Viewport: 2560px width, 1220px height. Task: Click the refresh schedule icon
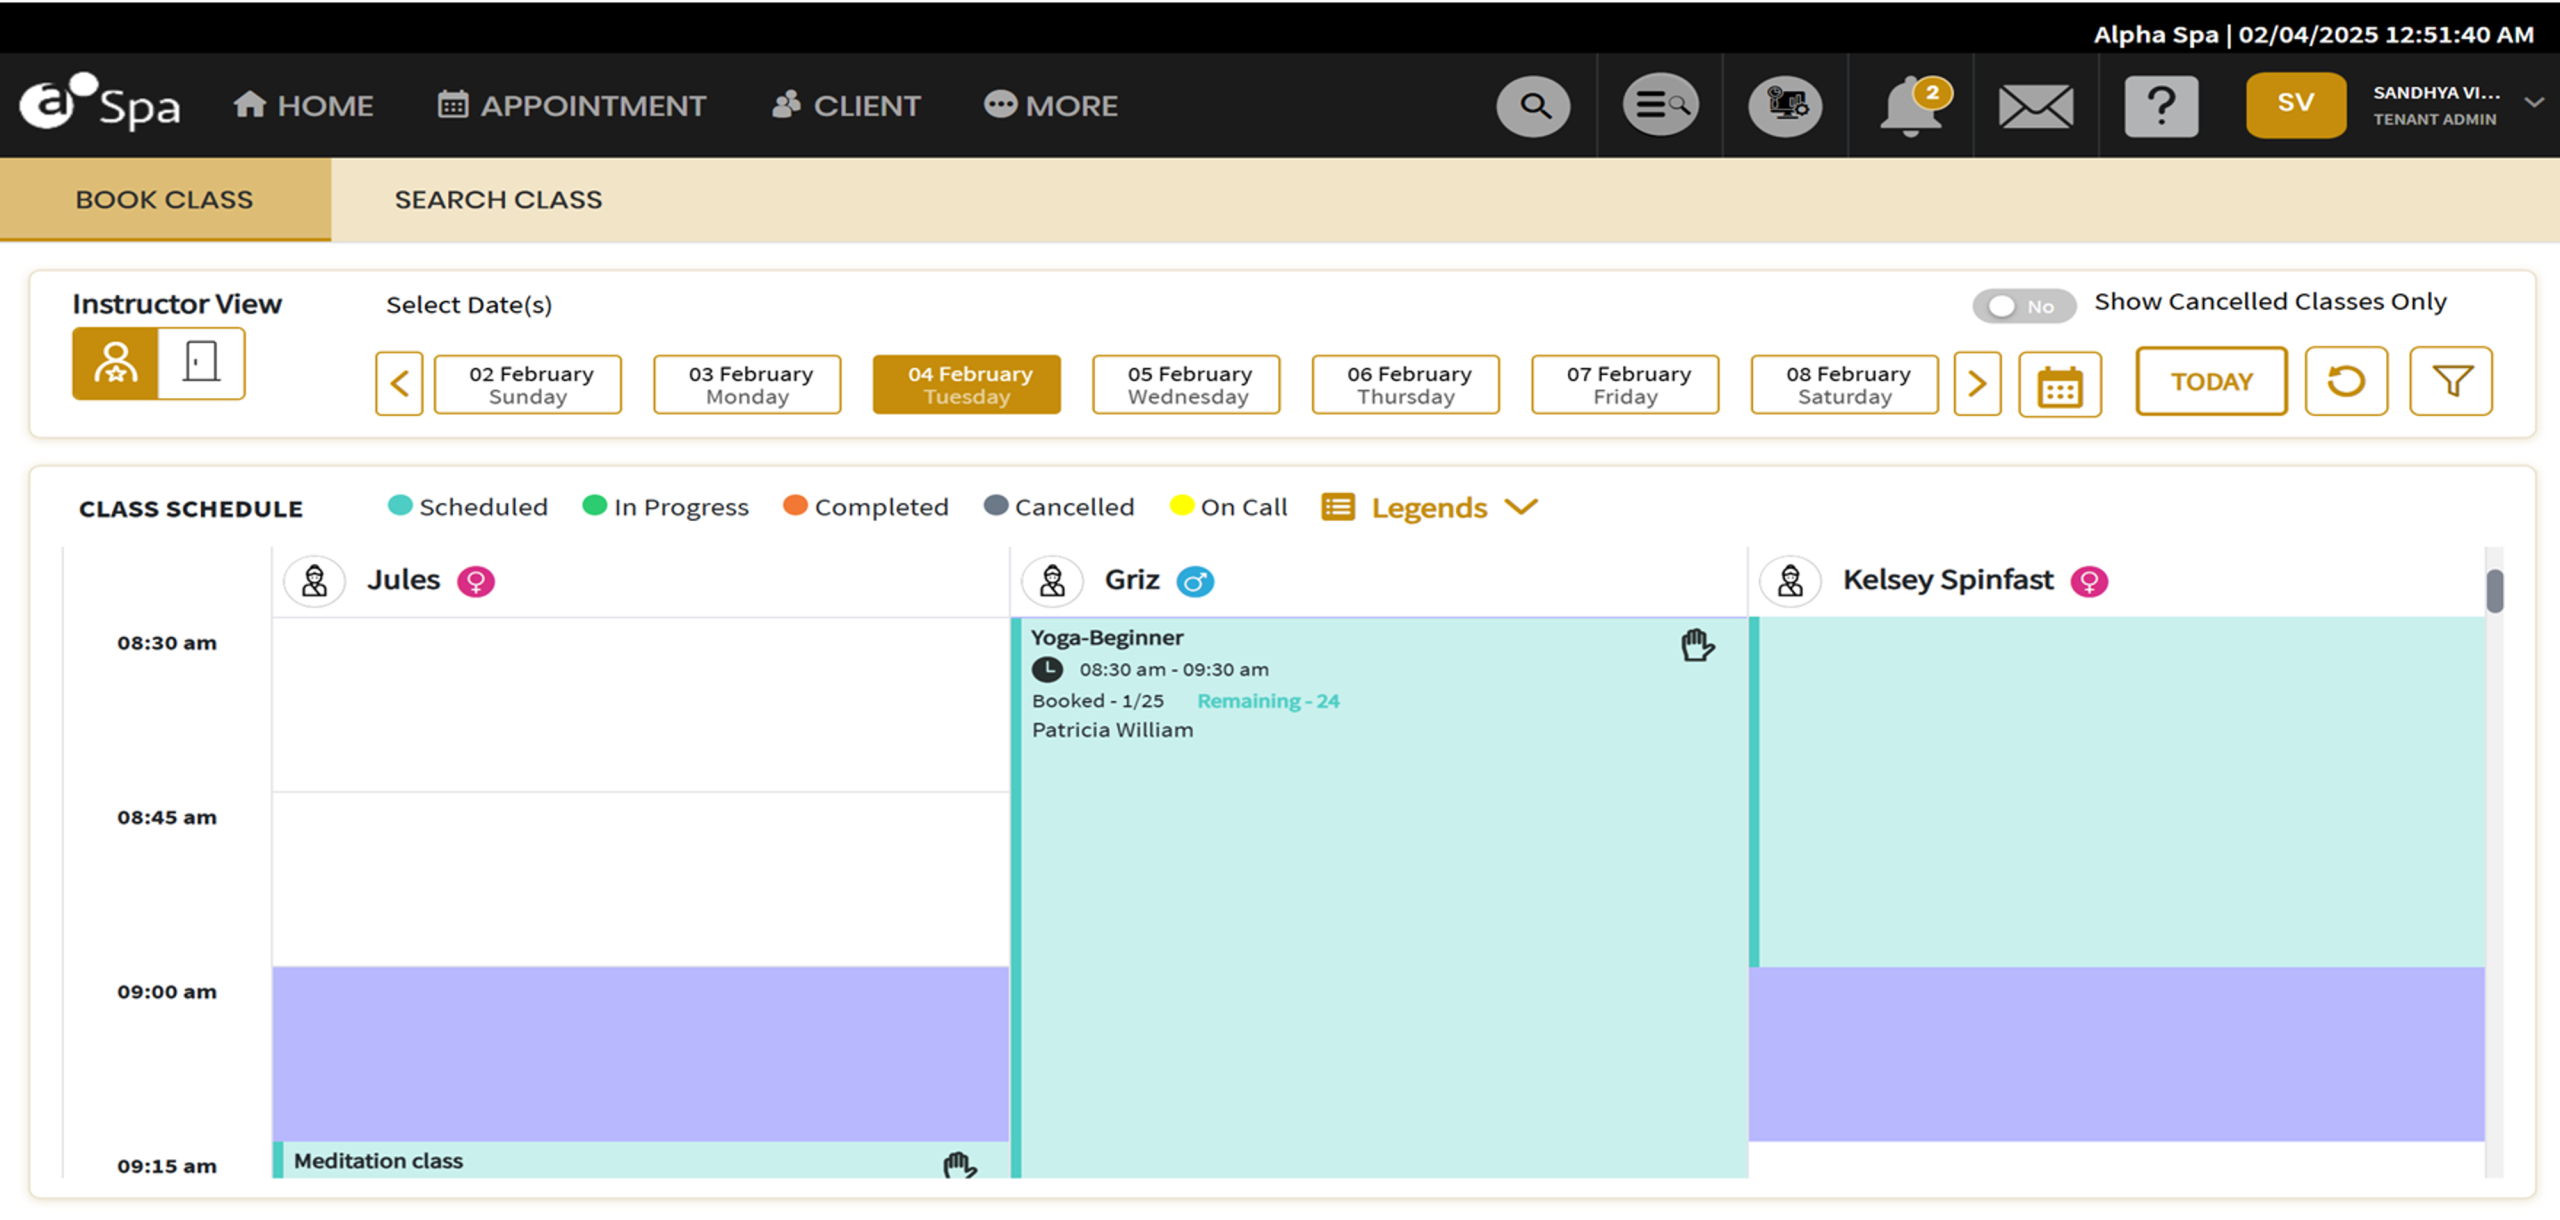(2346, 381)
